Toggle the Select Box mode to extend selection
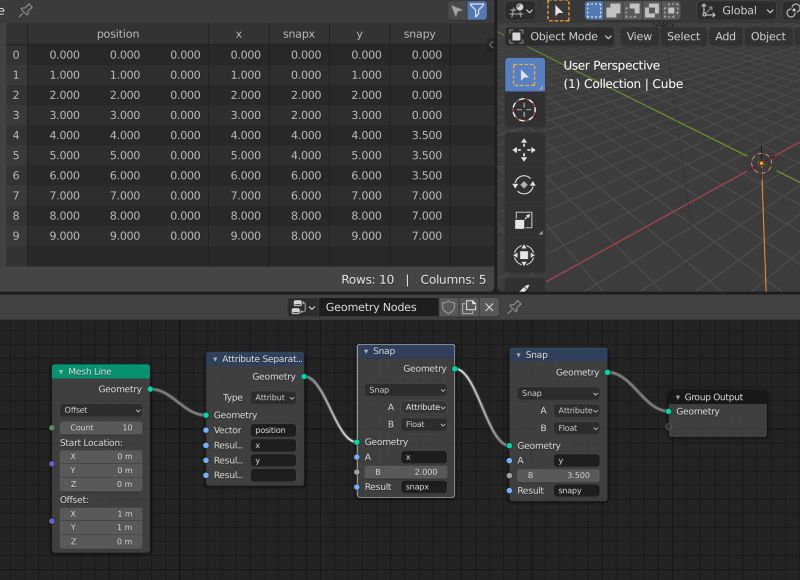The height and width of the screenshot is (580, 800). pos(612,11)
